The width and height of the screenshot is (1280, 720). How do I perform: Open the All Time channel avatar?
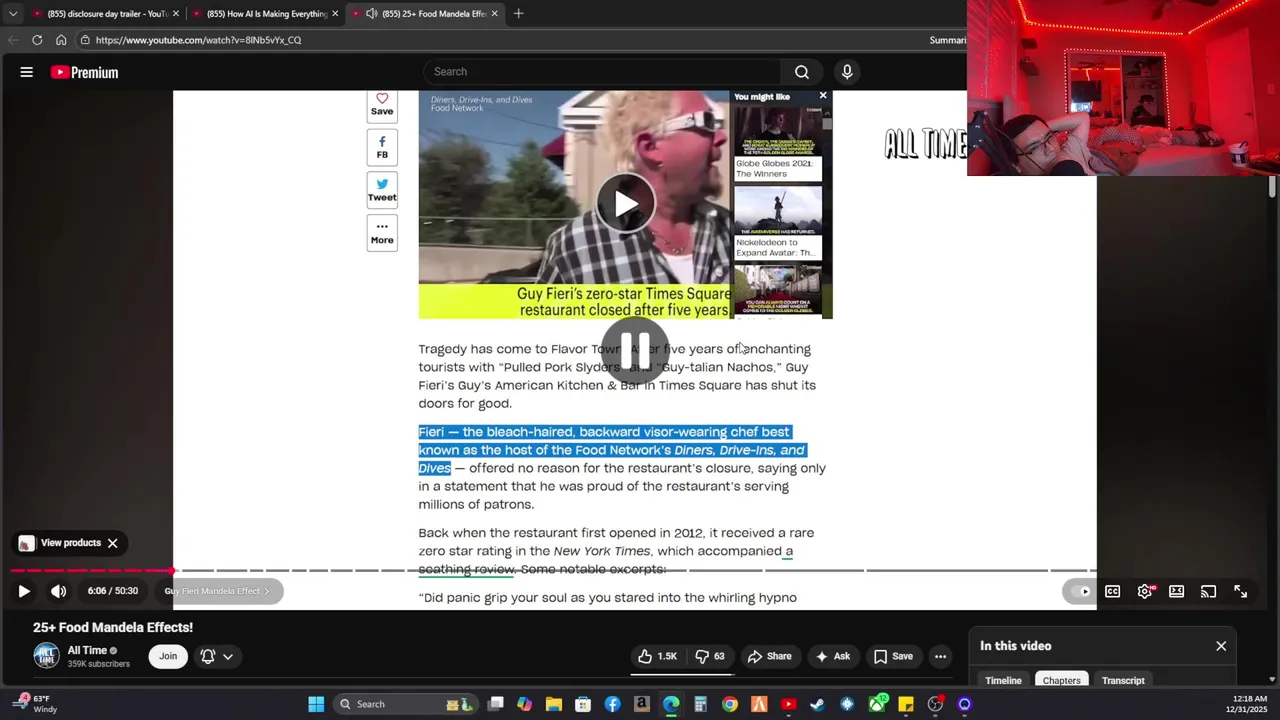[46, 656]
